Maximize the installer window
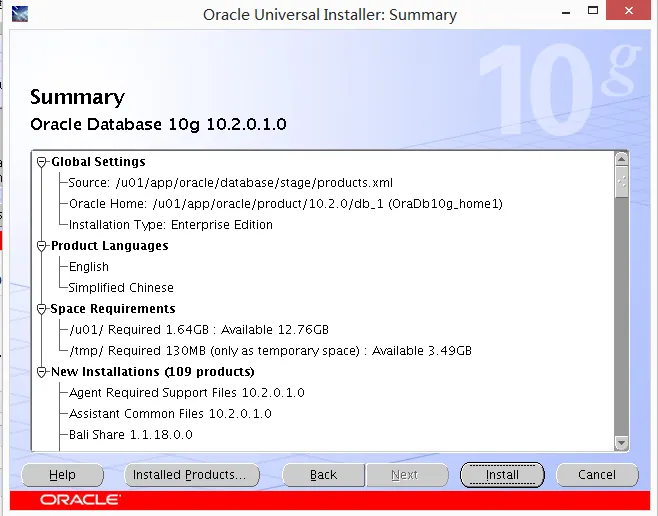This screenshot has height=516, width=658. 593,10
